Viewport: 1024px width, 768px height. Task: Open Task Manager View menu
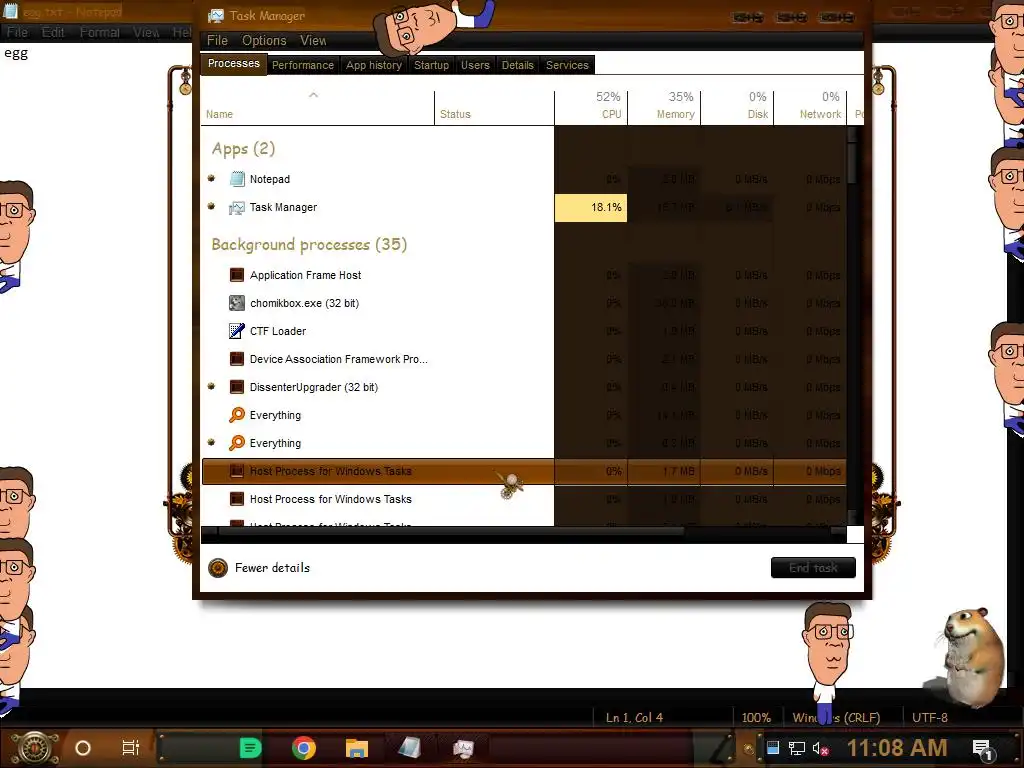(x=313, y=40)
